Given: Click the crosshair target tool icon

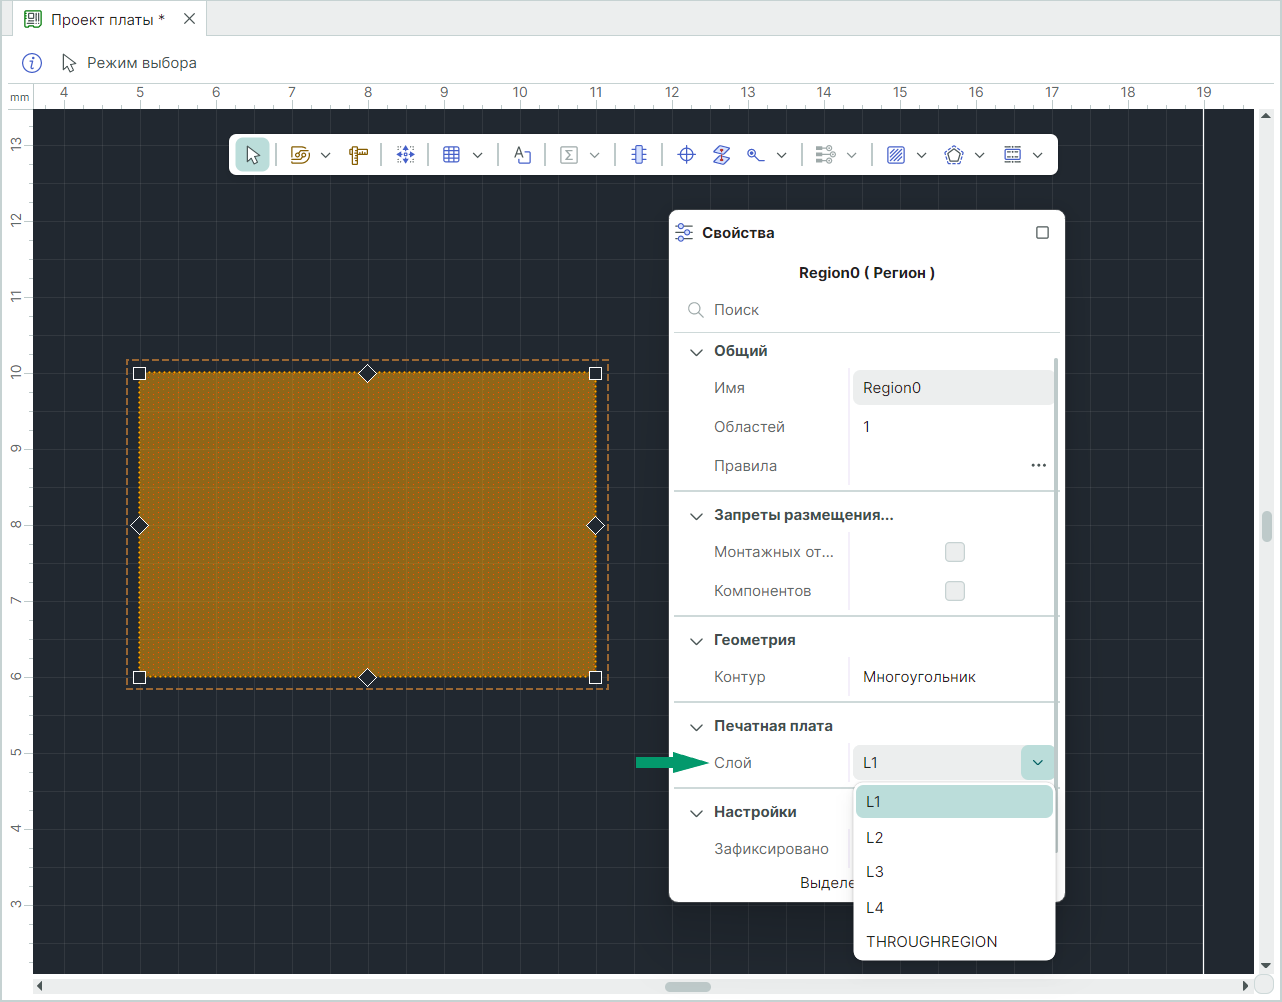Looking at the screenshot, I should [687, 155].
